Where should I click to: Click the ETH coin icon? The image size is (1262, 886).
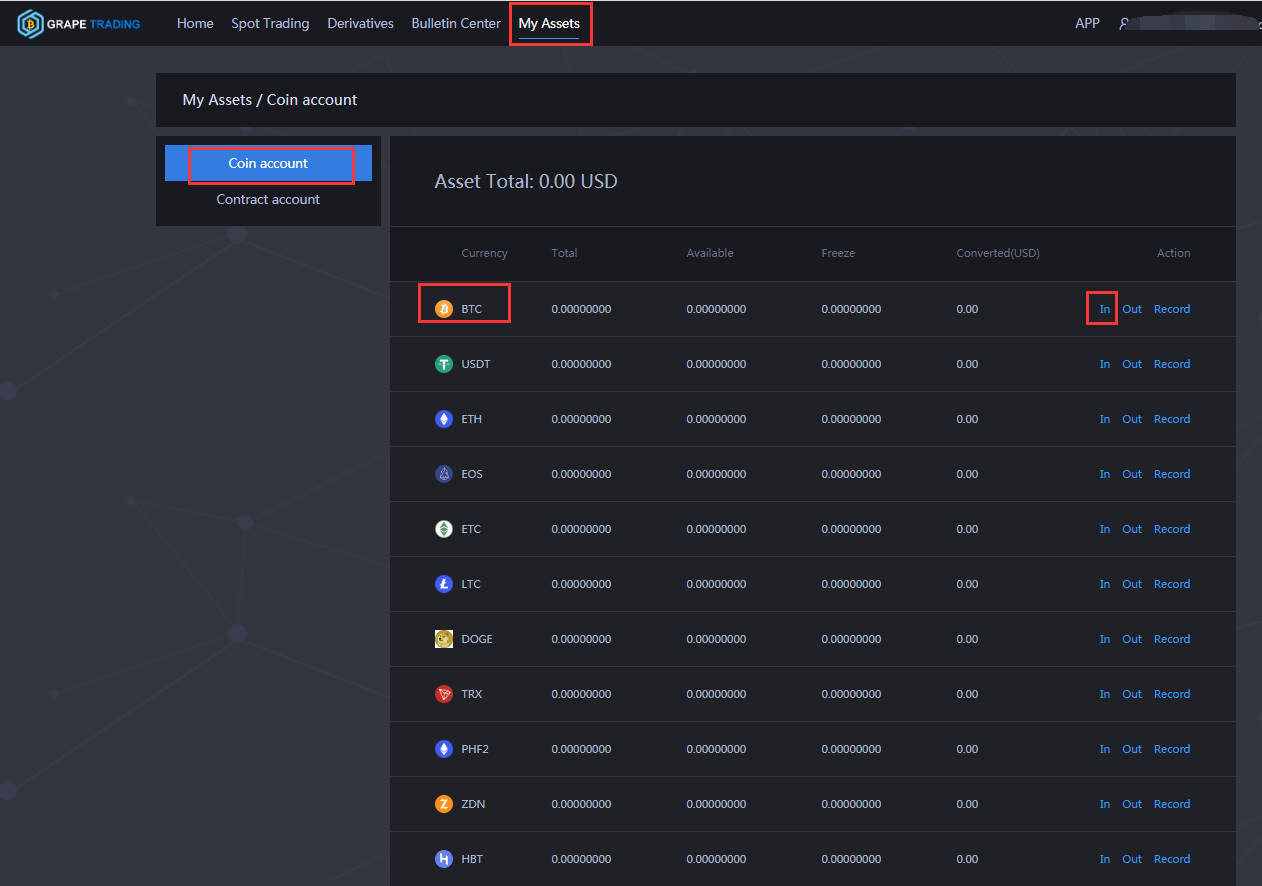444,419
